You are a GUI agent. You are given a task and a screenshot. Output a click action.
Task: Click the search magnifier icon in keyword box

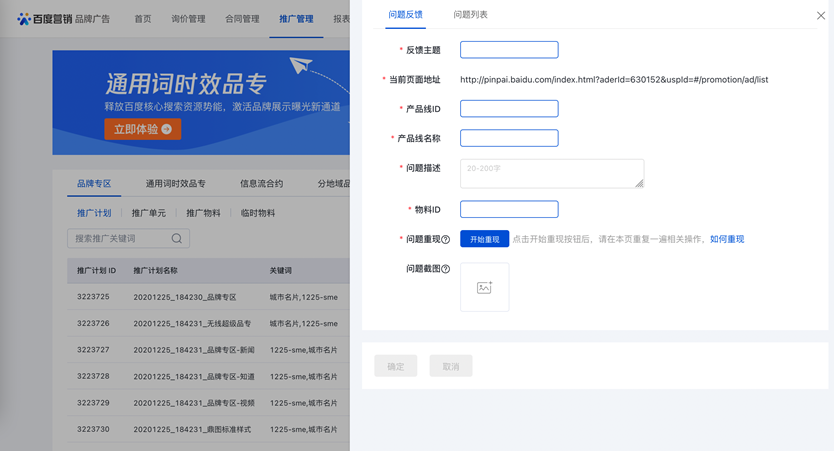[177, 239]
